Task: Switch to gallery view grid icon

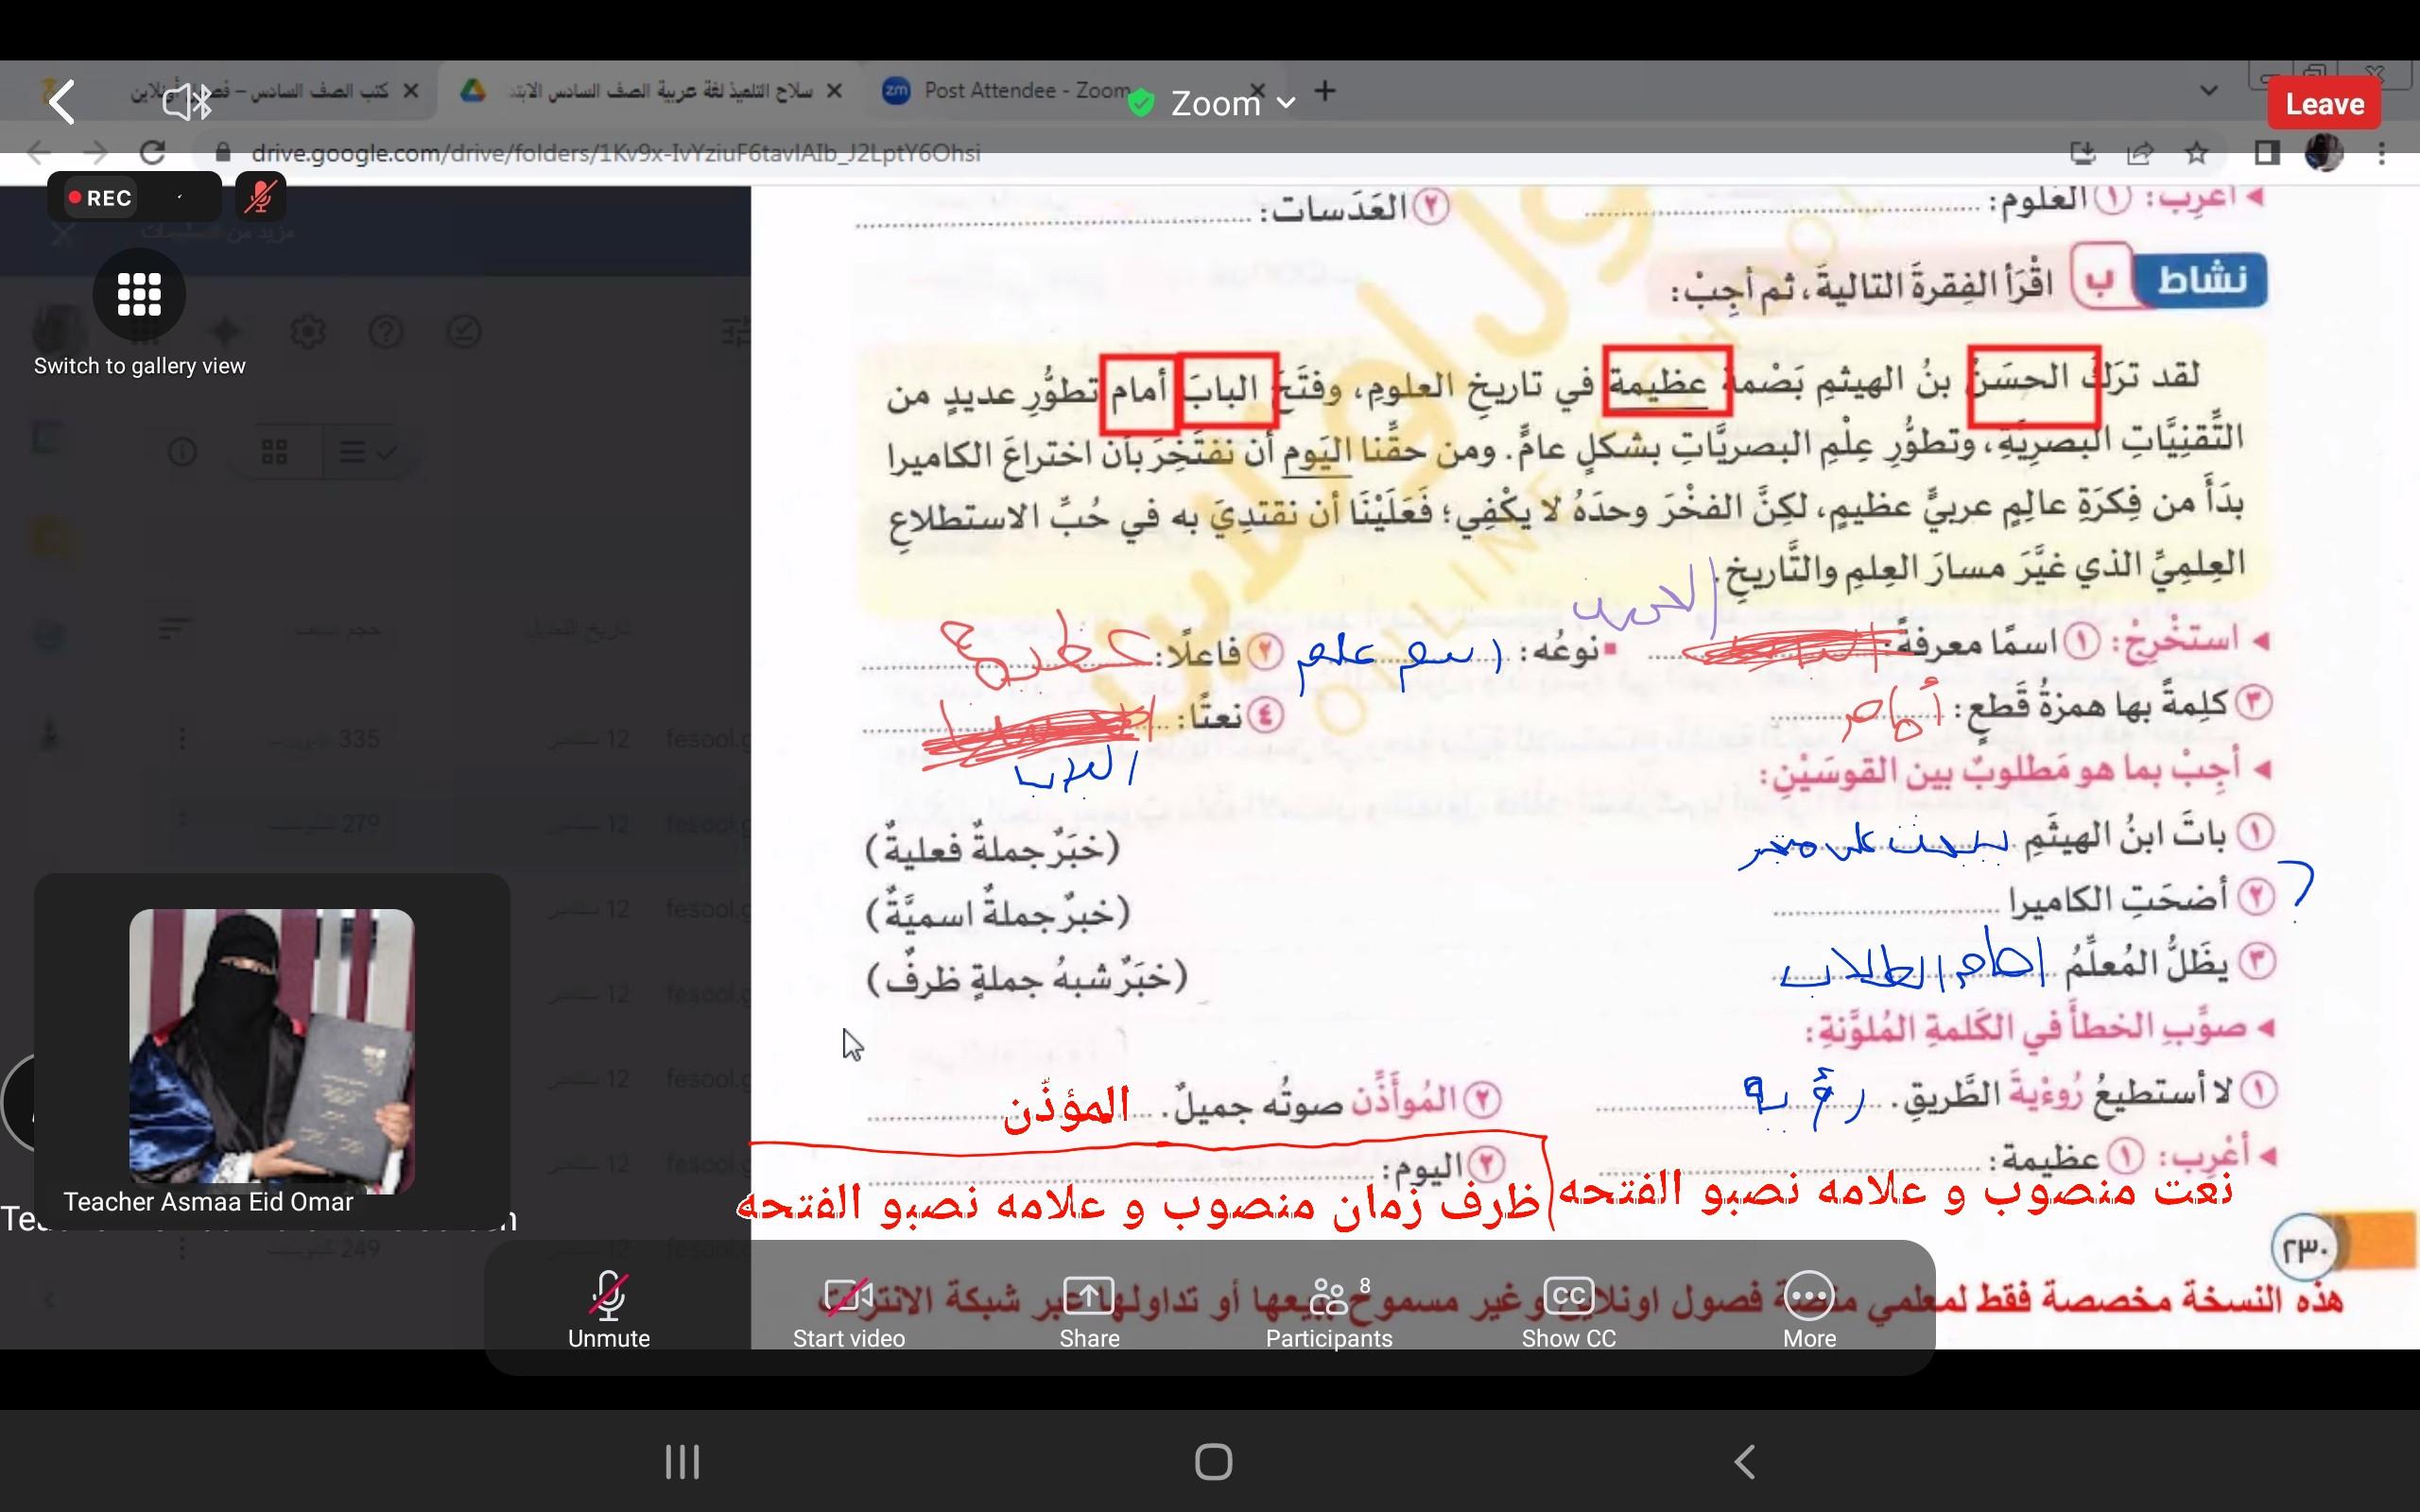Action: 139,294
